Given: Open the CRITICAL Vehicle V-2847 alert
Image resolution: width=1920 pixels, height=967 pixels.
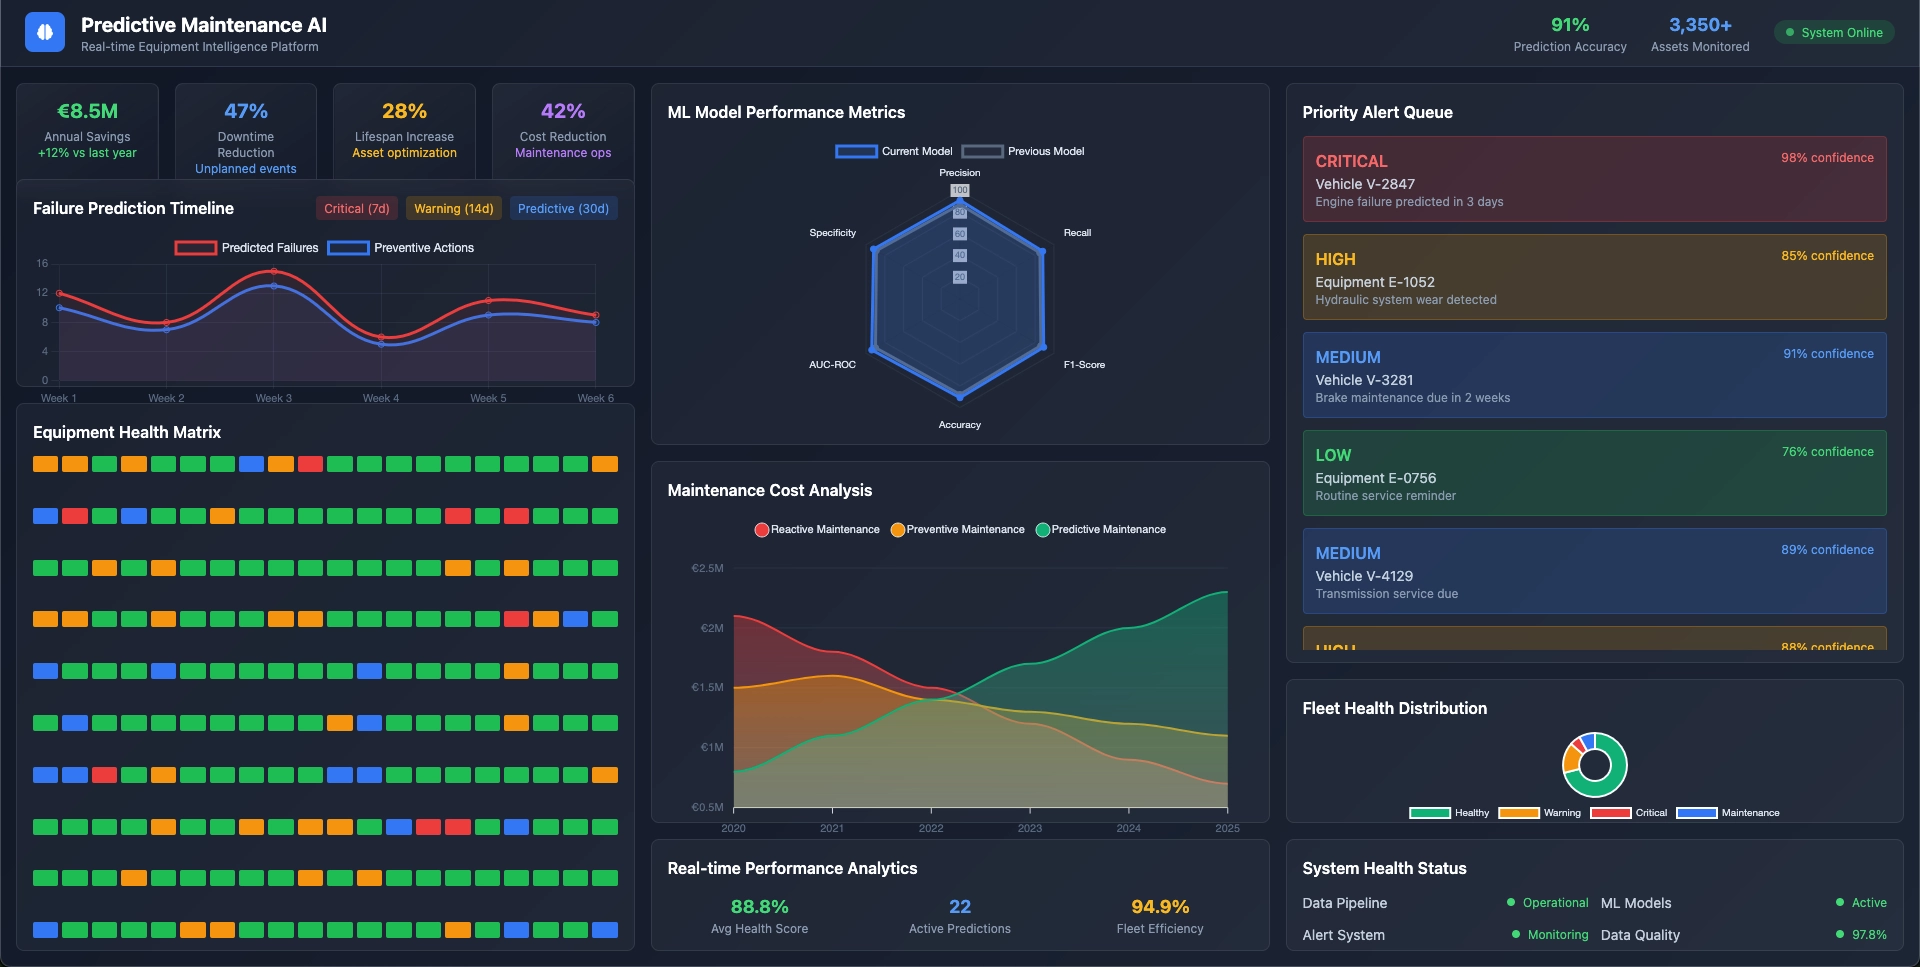Looking at the screenshot, I should [1594, 179].
